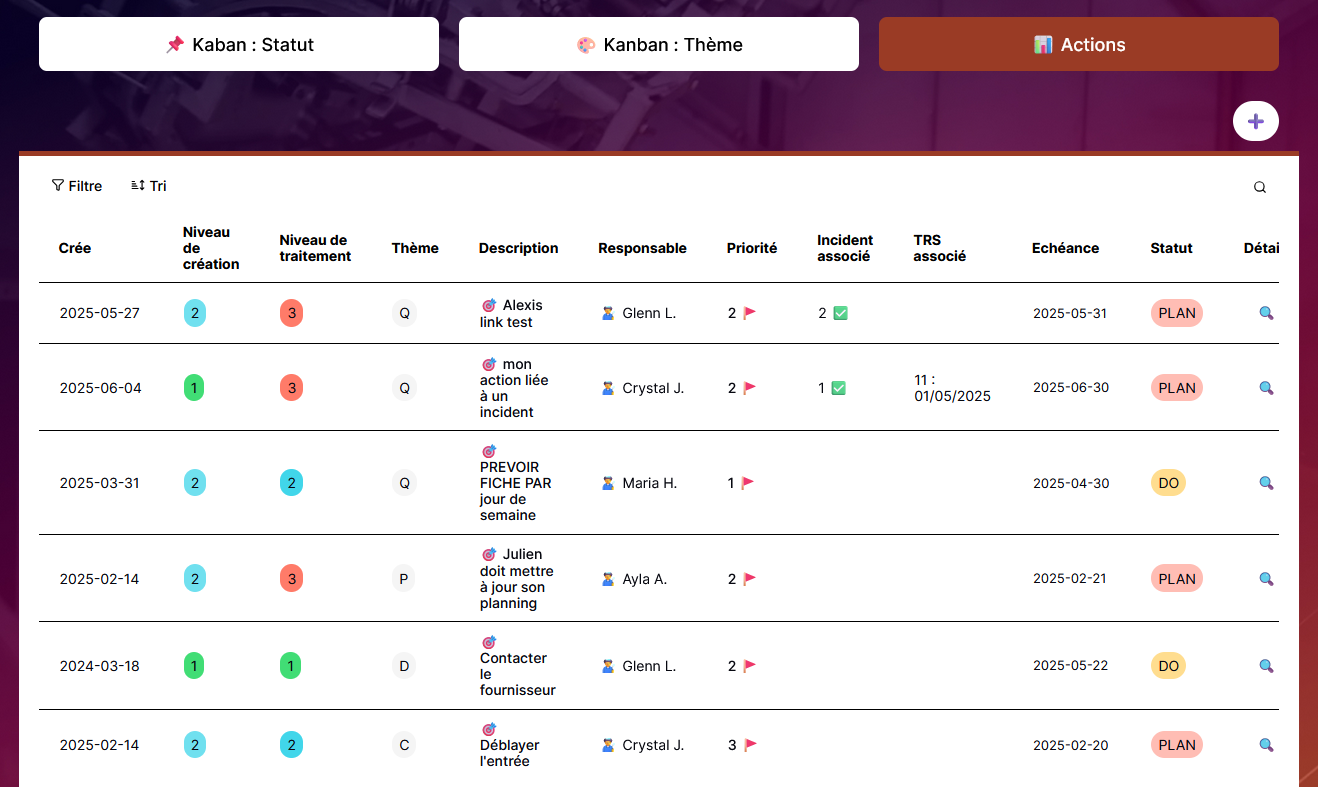Viewport: 1318px width, 787px height.
Task: Click target icon above PREVOIR FICHE PAR
Action: pos(489,451)
